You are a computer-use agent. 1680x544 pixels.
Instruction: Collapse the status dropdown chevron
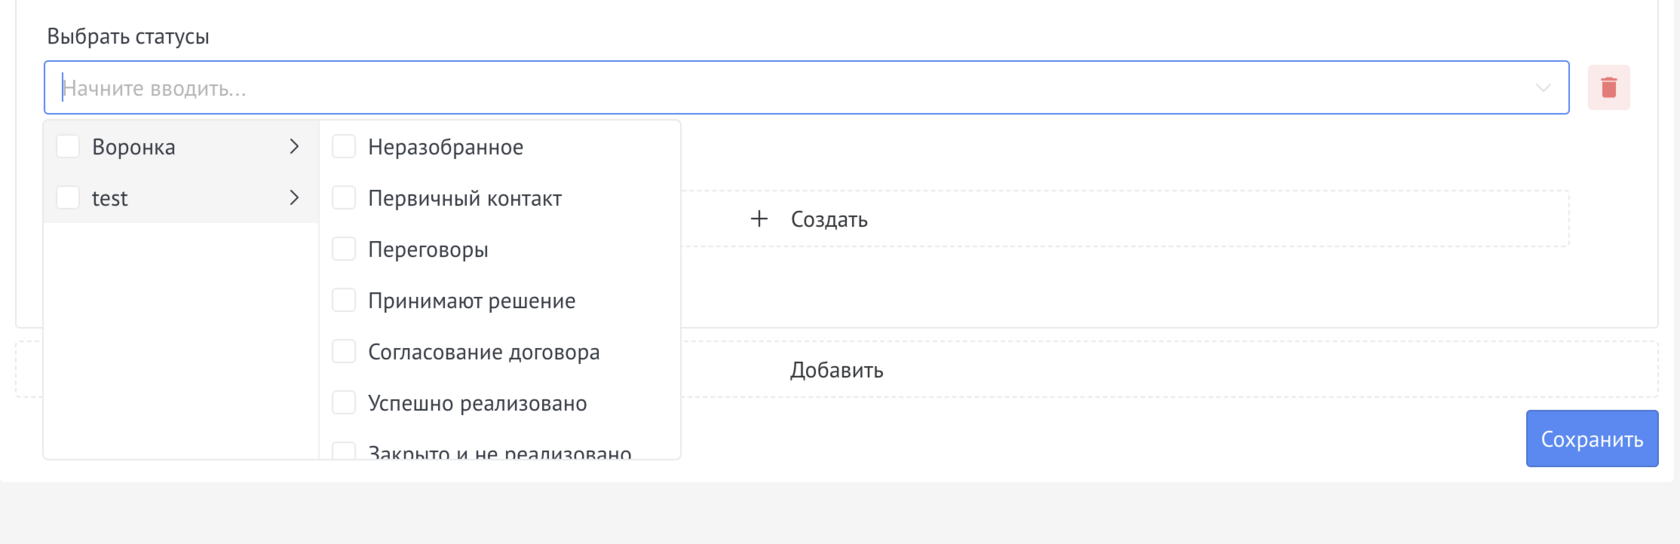[x=1543, y=88]
